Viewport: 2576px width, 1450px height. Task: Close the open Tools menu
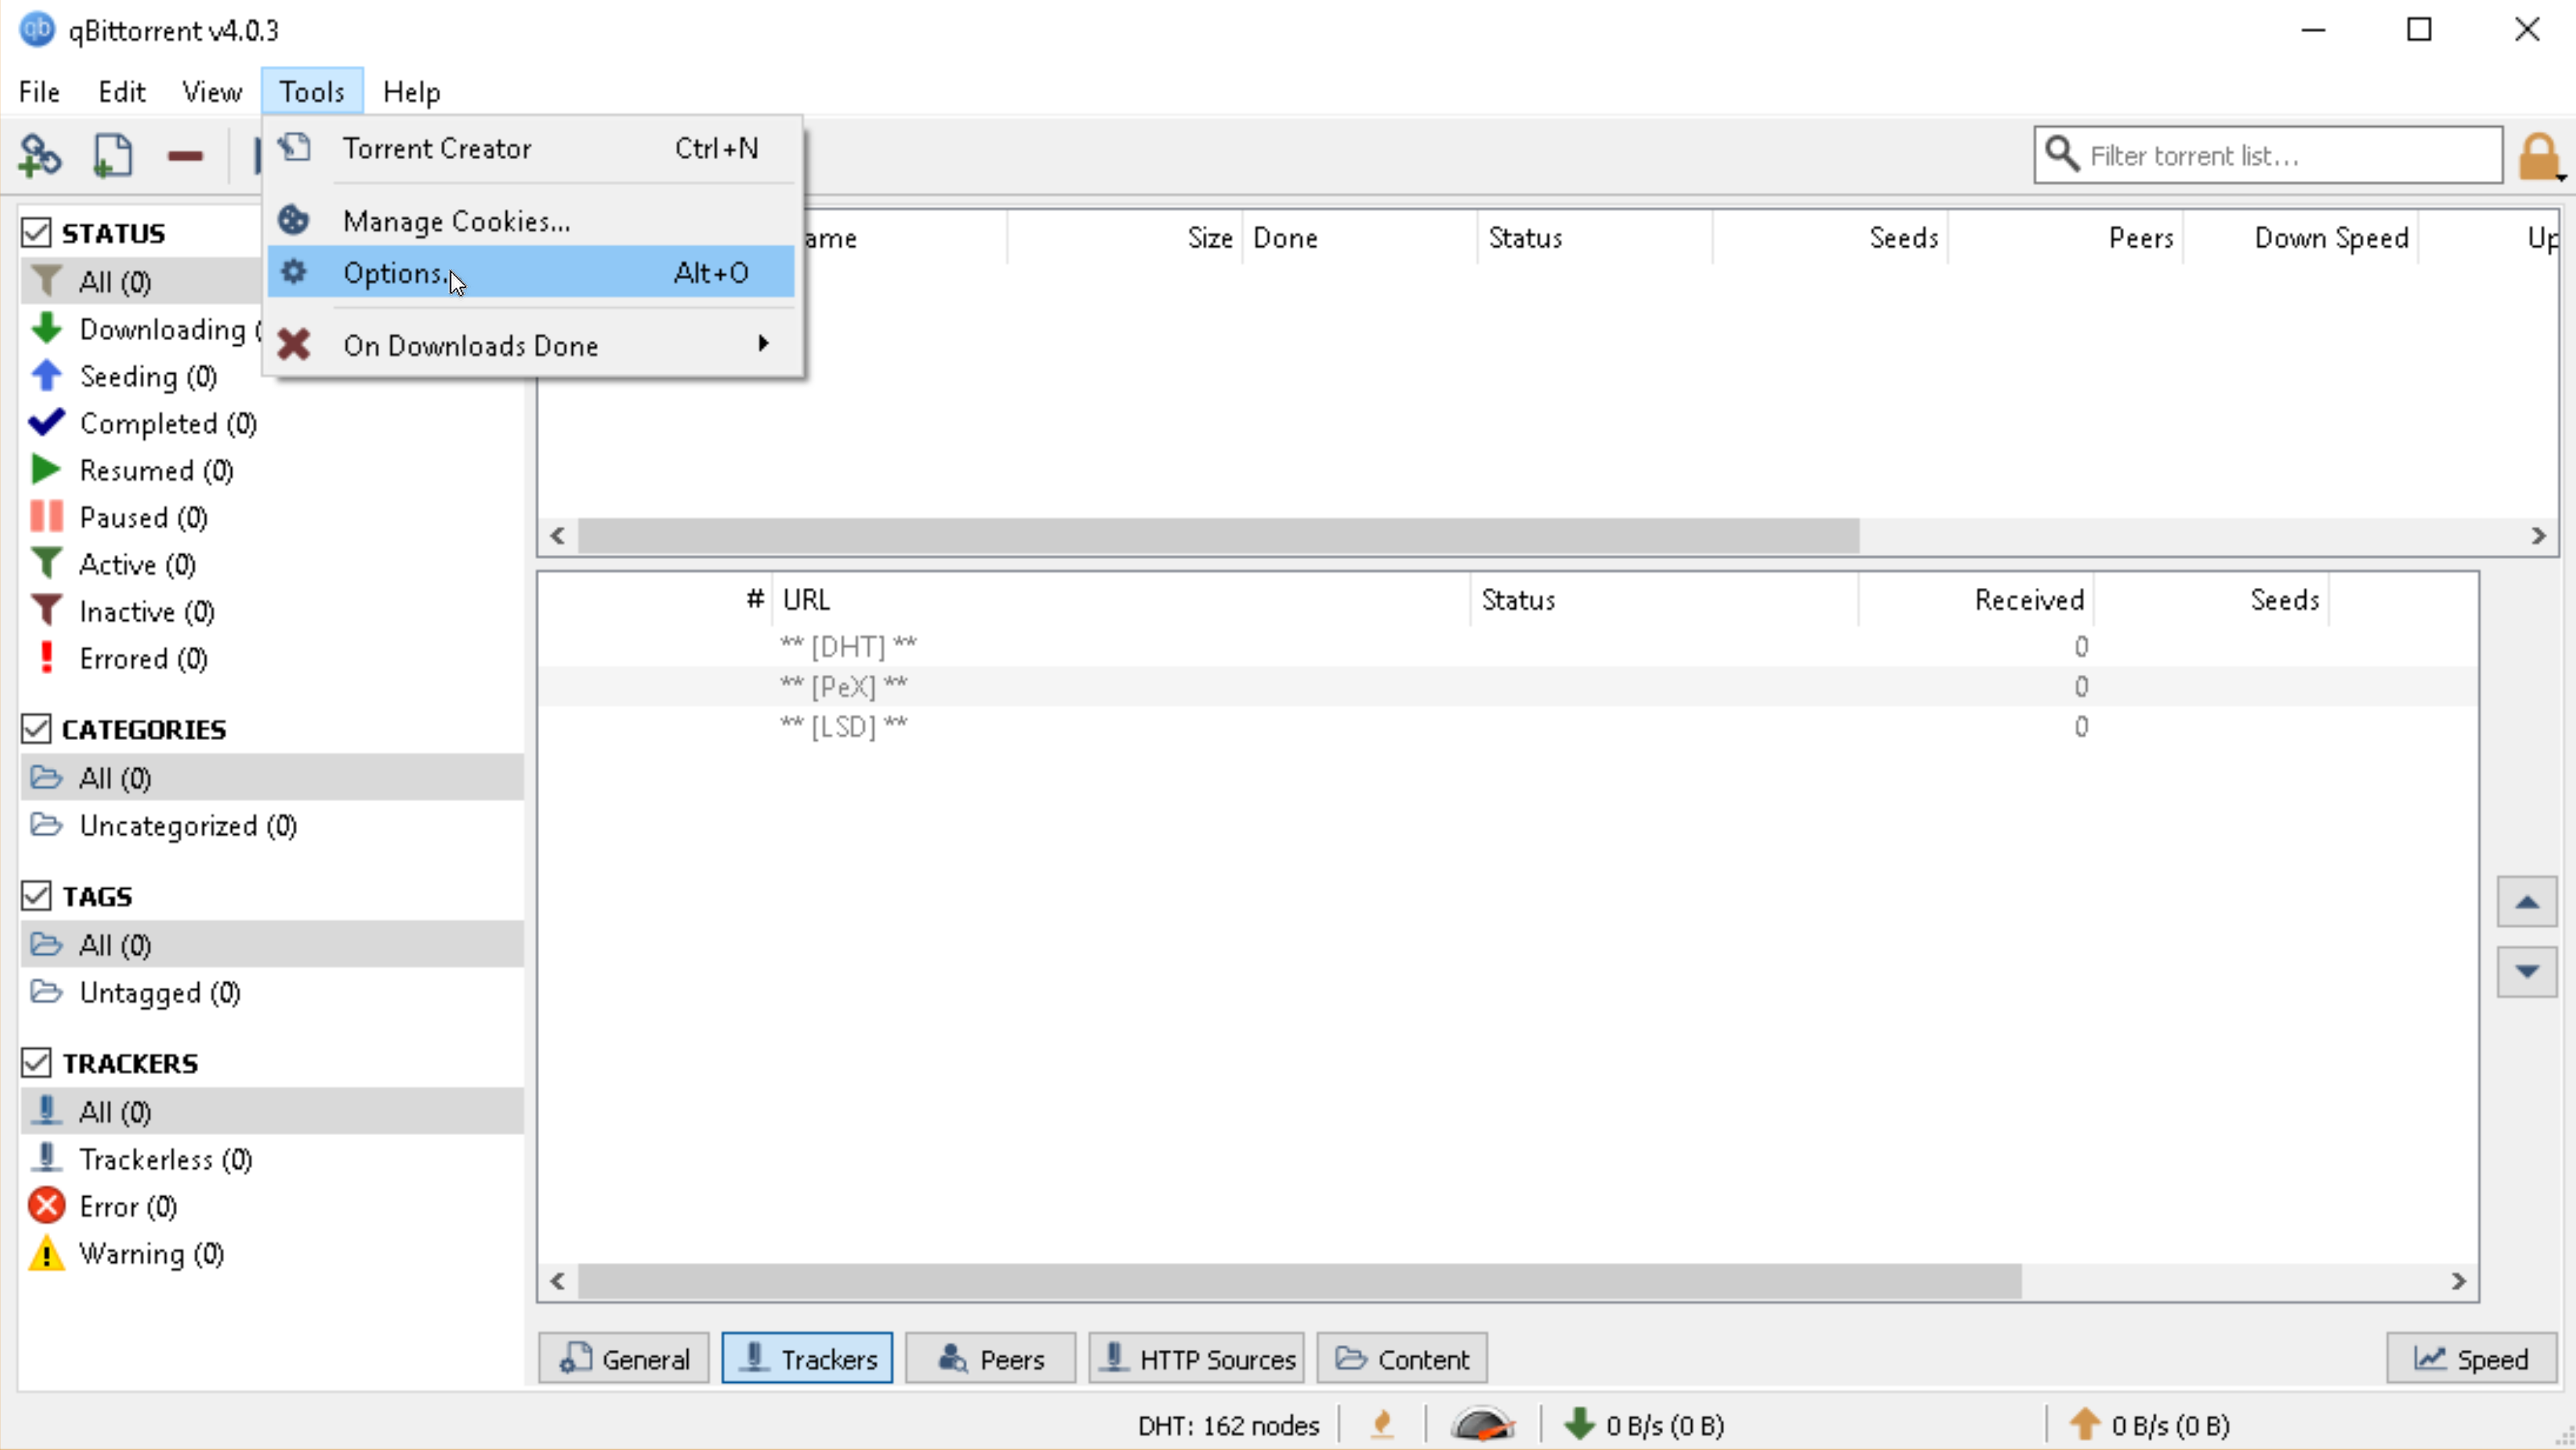click(x=312, y=92)
